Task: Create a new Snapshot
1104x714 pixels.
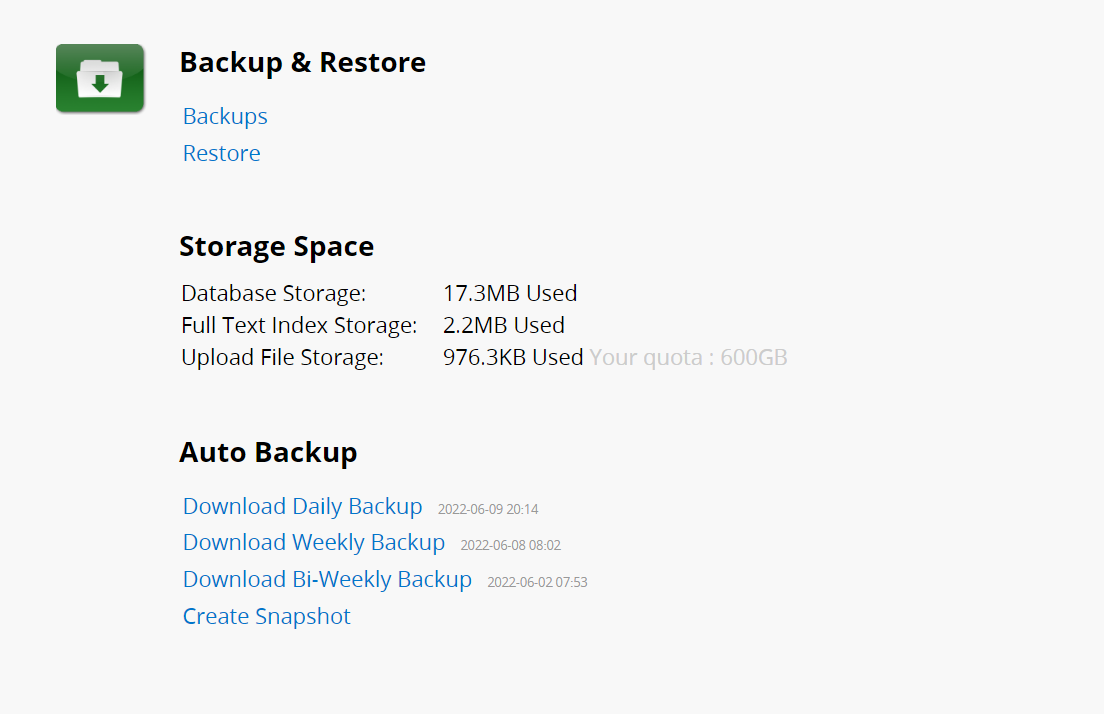Action: click(x=267, y=616)
